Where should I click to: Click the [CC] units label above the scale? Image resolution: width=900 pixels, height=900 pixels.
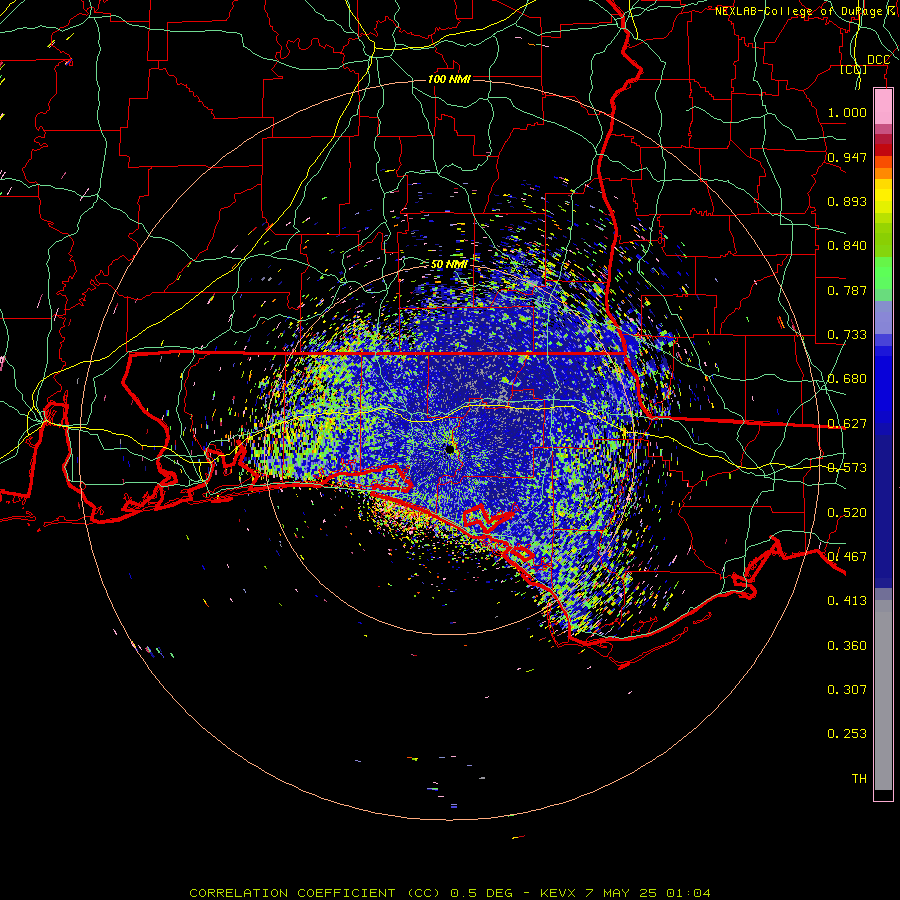pos(854,69)
